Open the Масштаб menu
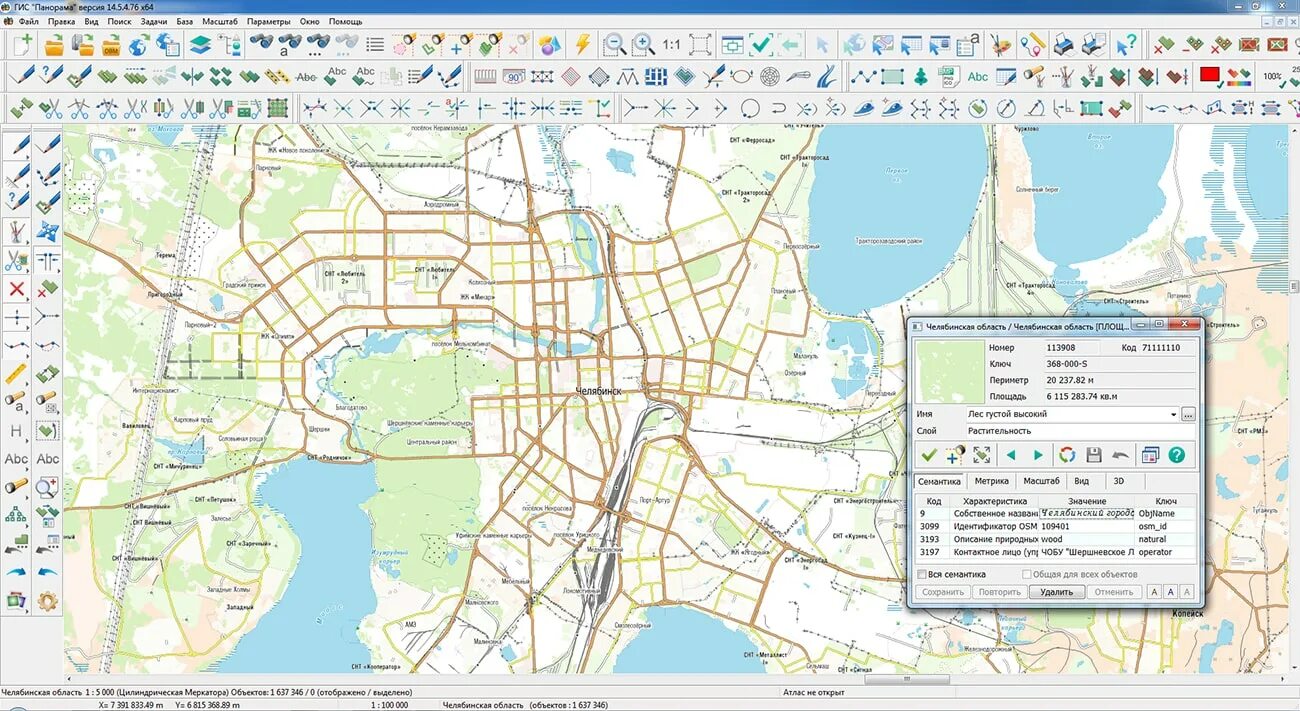This screenshot has width=1300, height=711. (x=219, y=21)
